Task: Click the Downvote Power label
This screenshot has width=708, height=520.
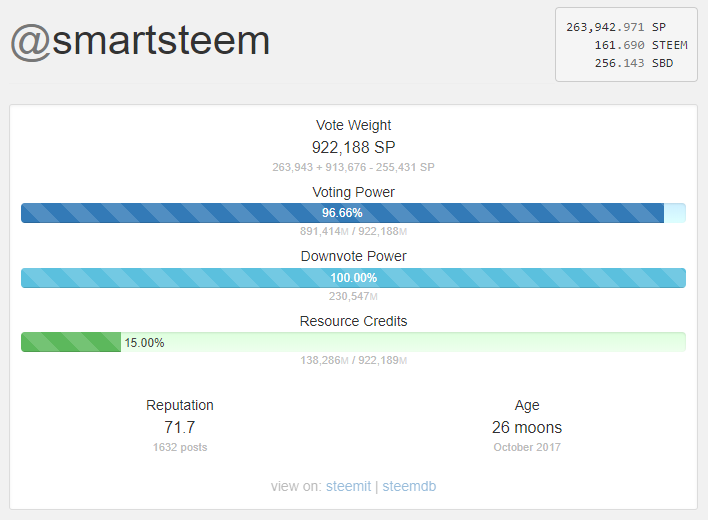Action: pyautogui.click(x=354, y=256)
